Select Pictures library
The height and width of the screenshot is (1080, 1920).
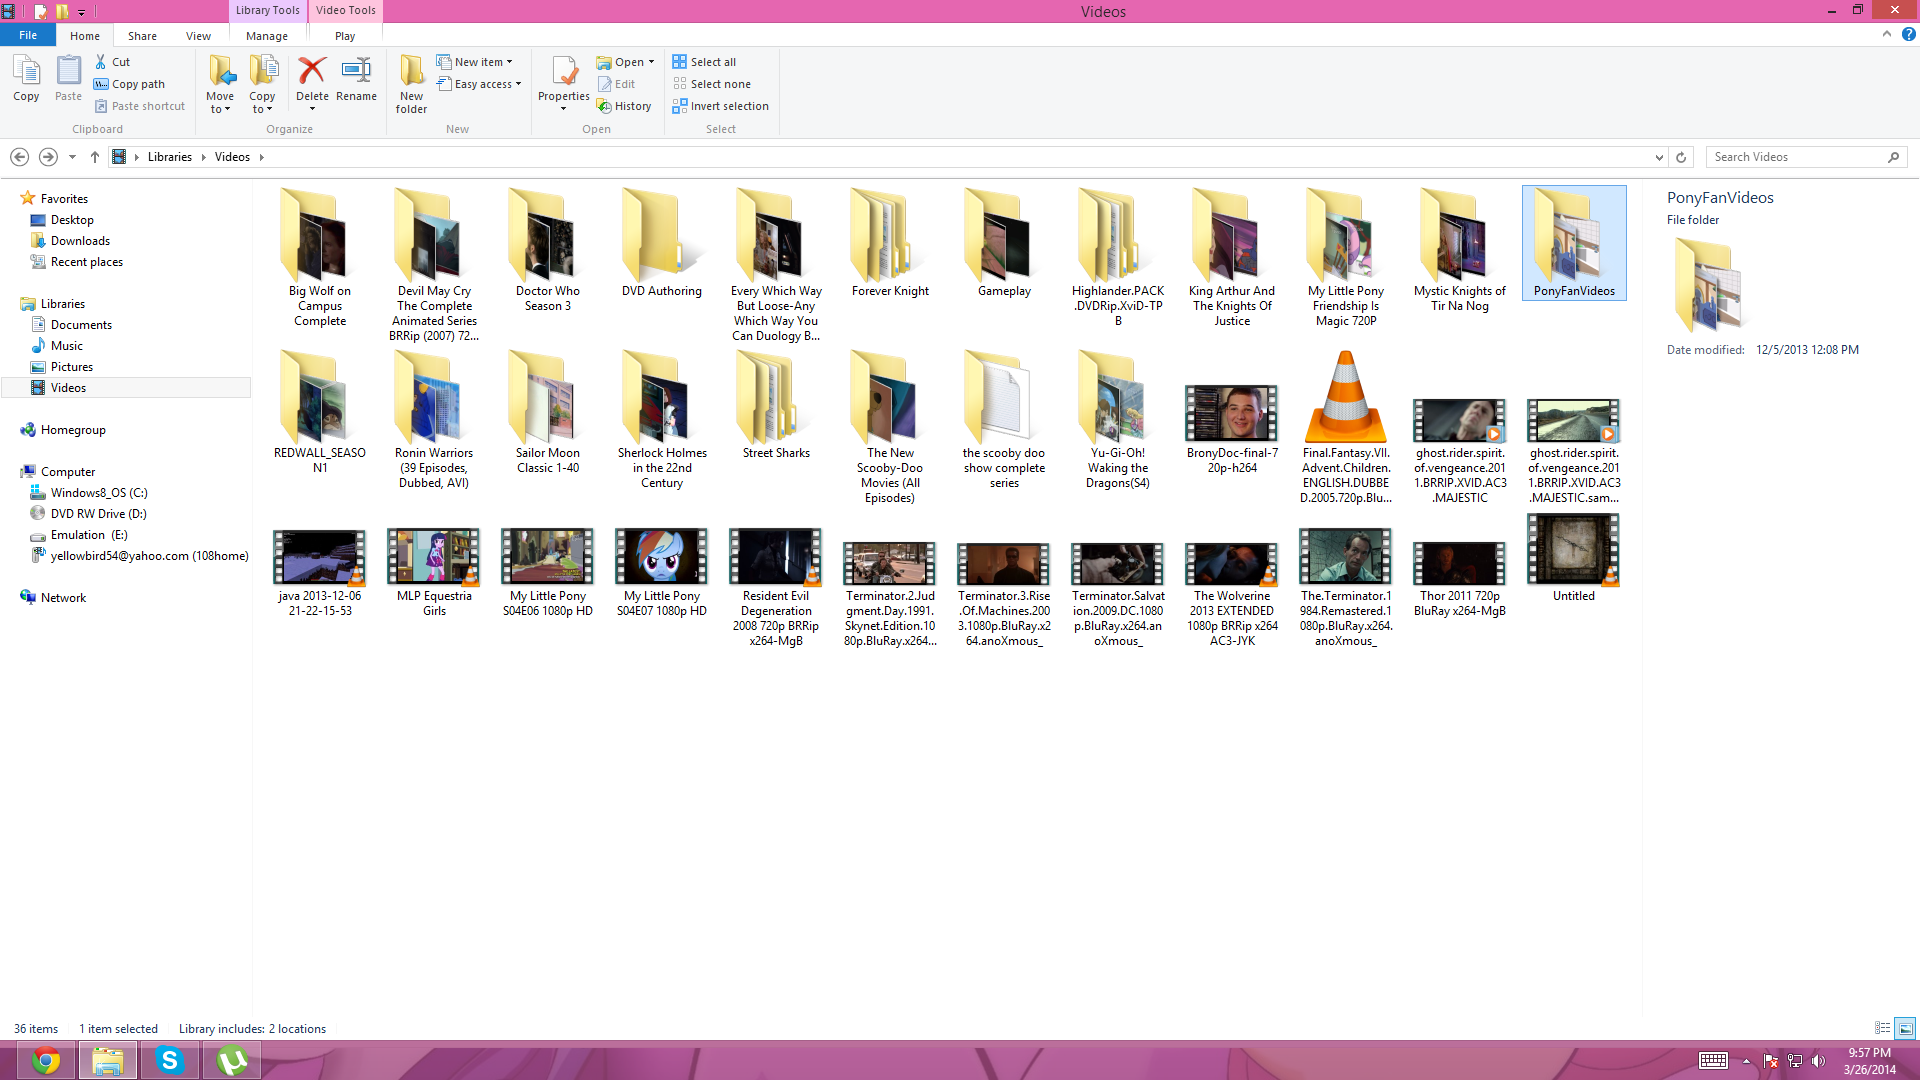[x=71, y=367]
